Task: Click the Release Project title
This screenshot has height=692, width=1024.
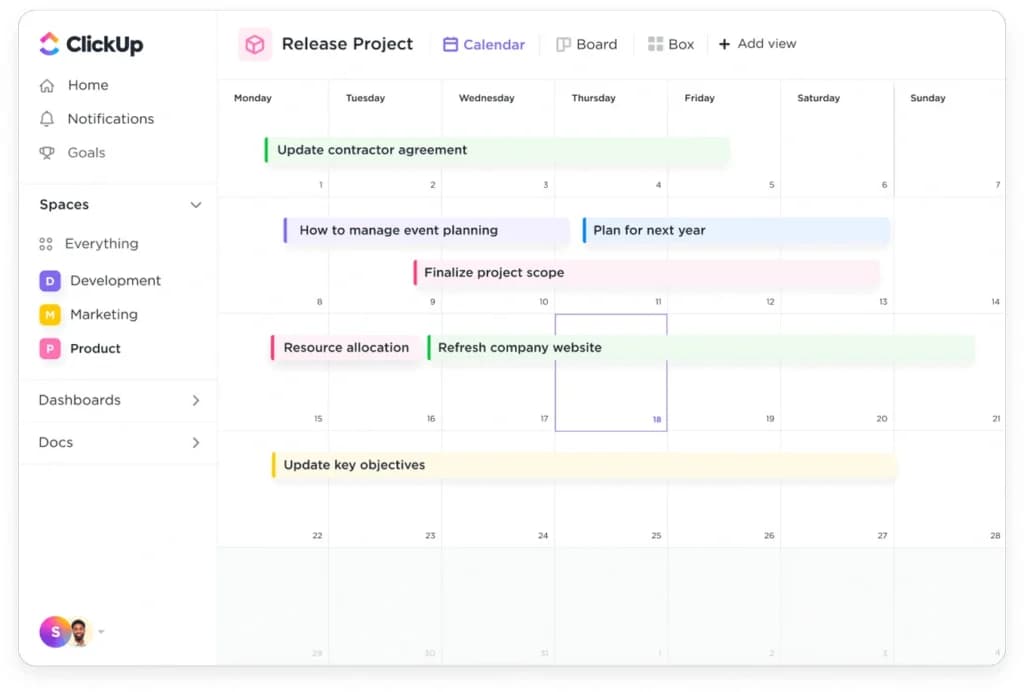Action: click(347, 44)
